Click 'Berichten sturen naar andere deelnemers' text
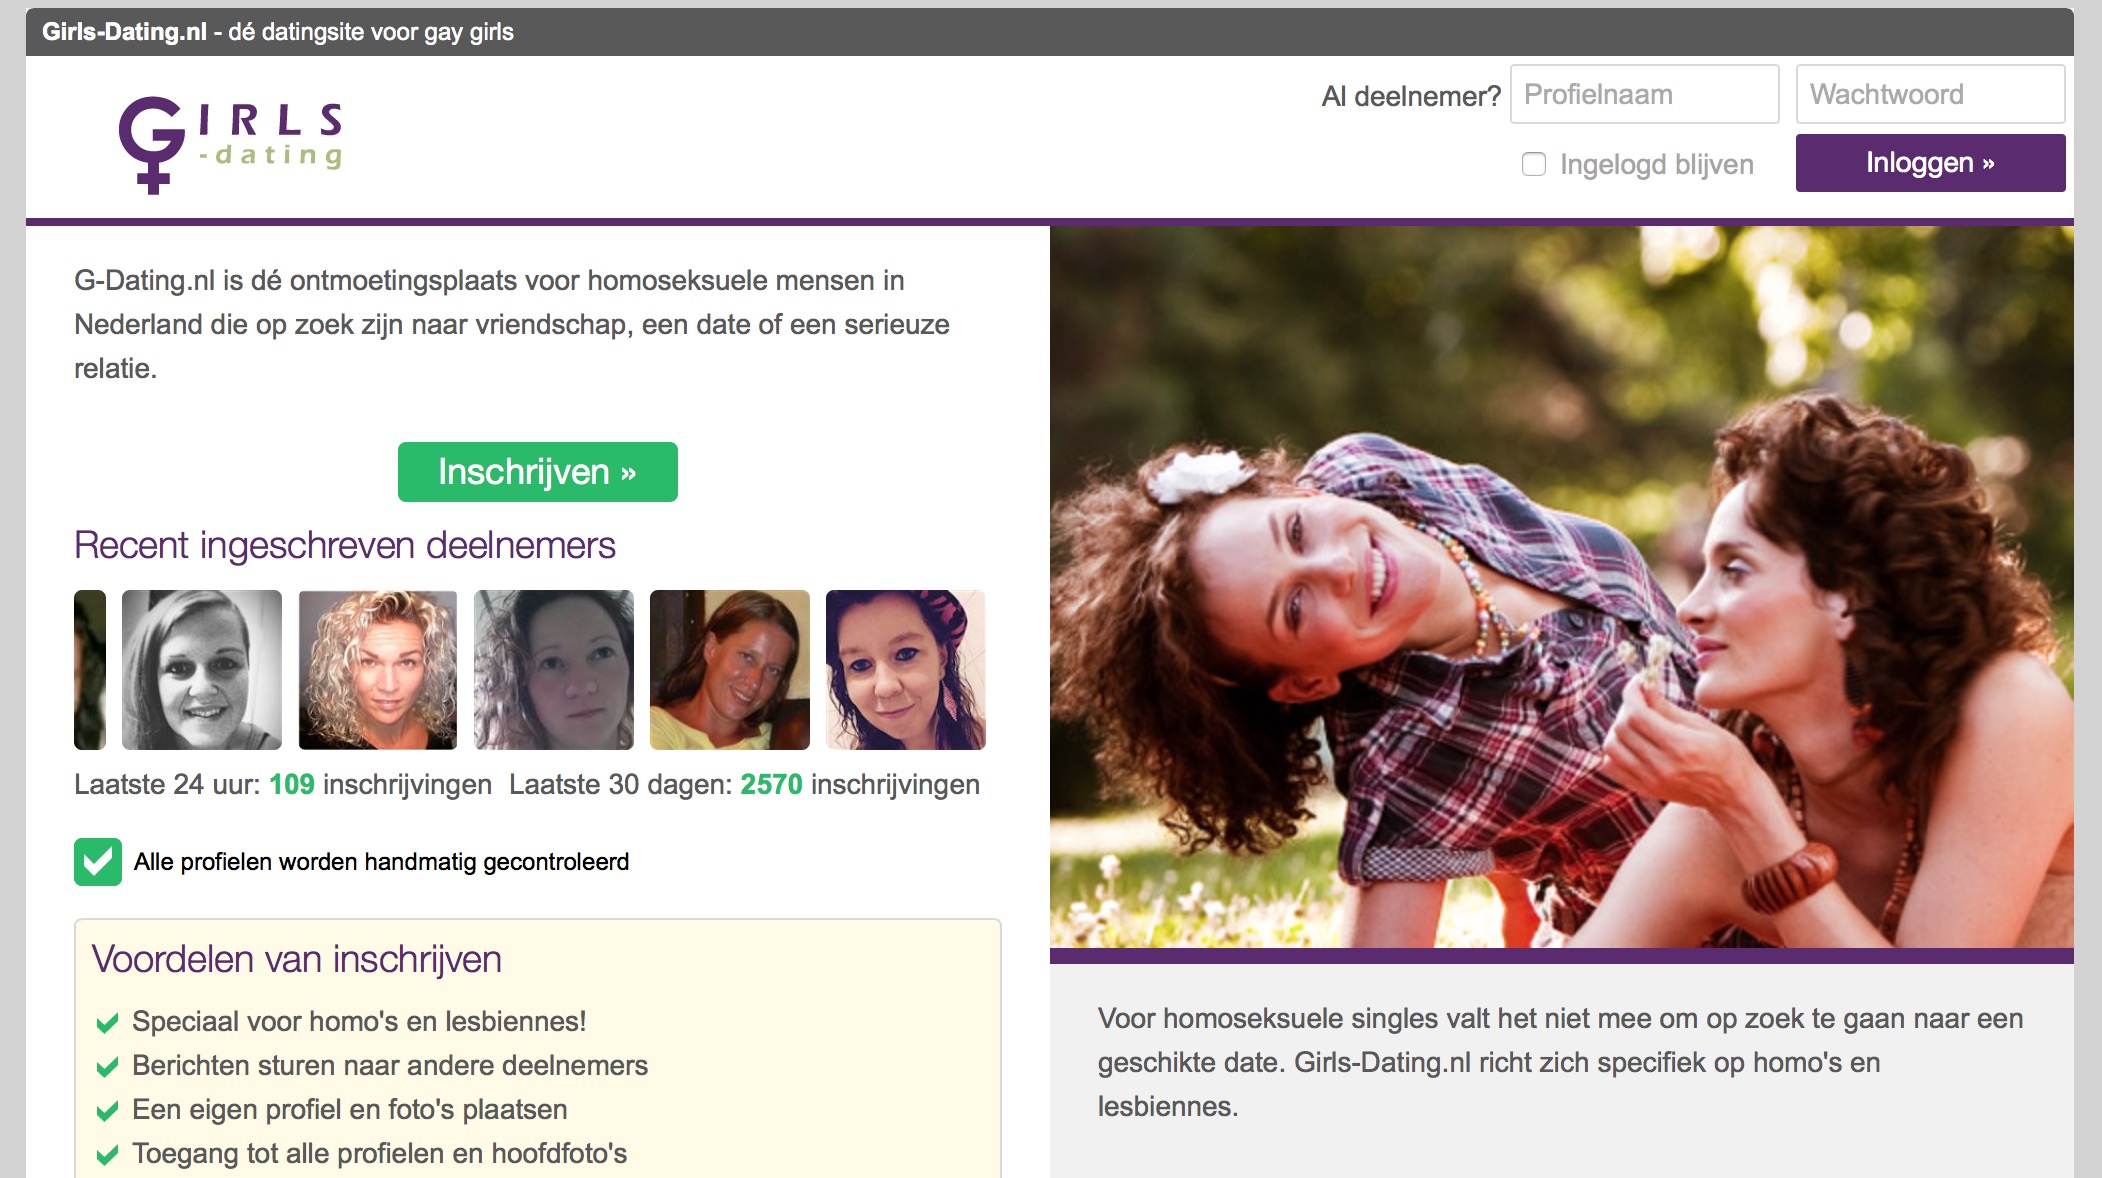Screen dimensions: 2102x1178 390,1066
